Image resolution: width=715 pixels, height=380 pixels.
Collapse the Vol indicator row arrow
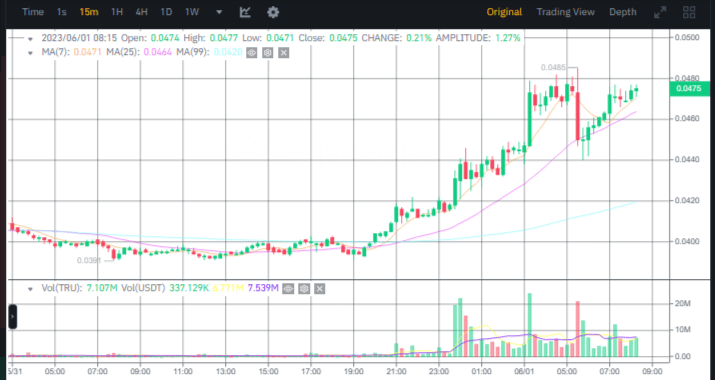pos(30,289)
